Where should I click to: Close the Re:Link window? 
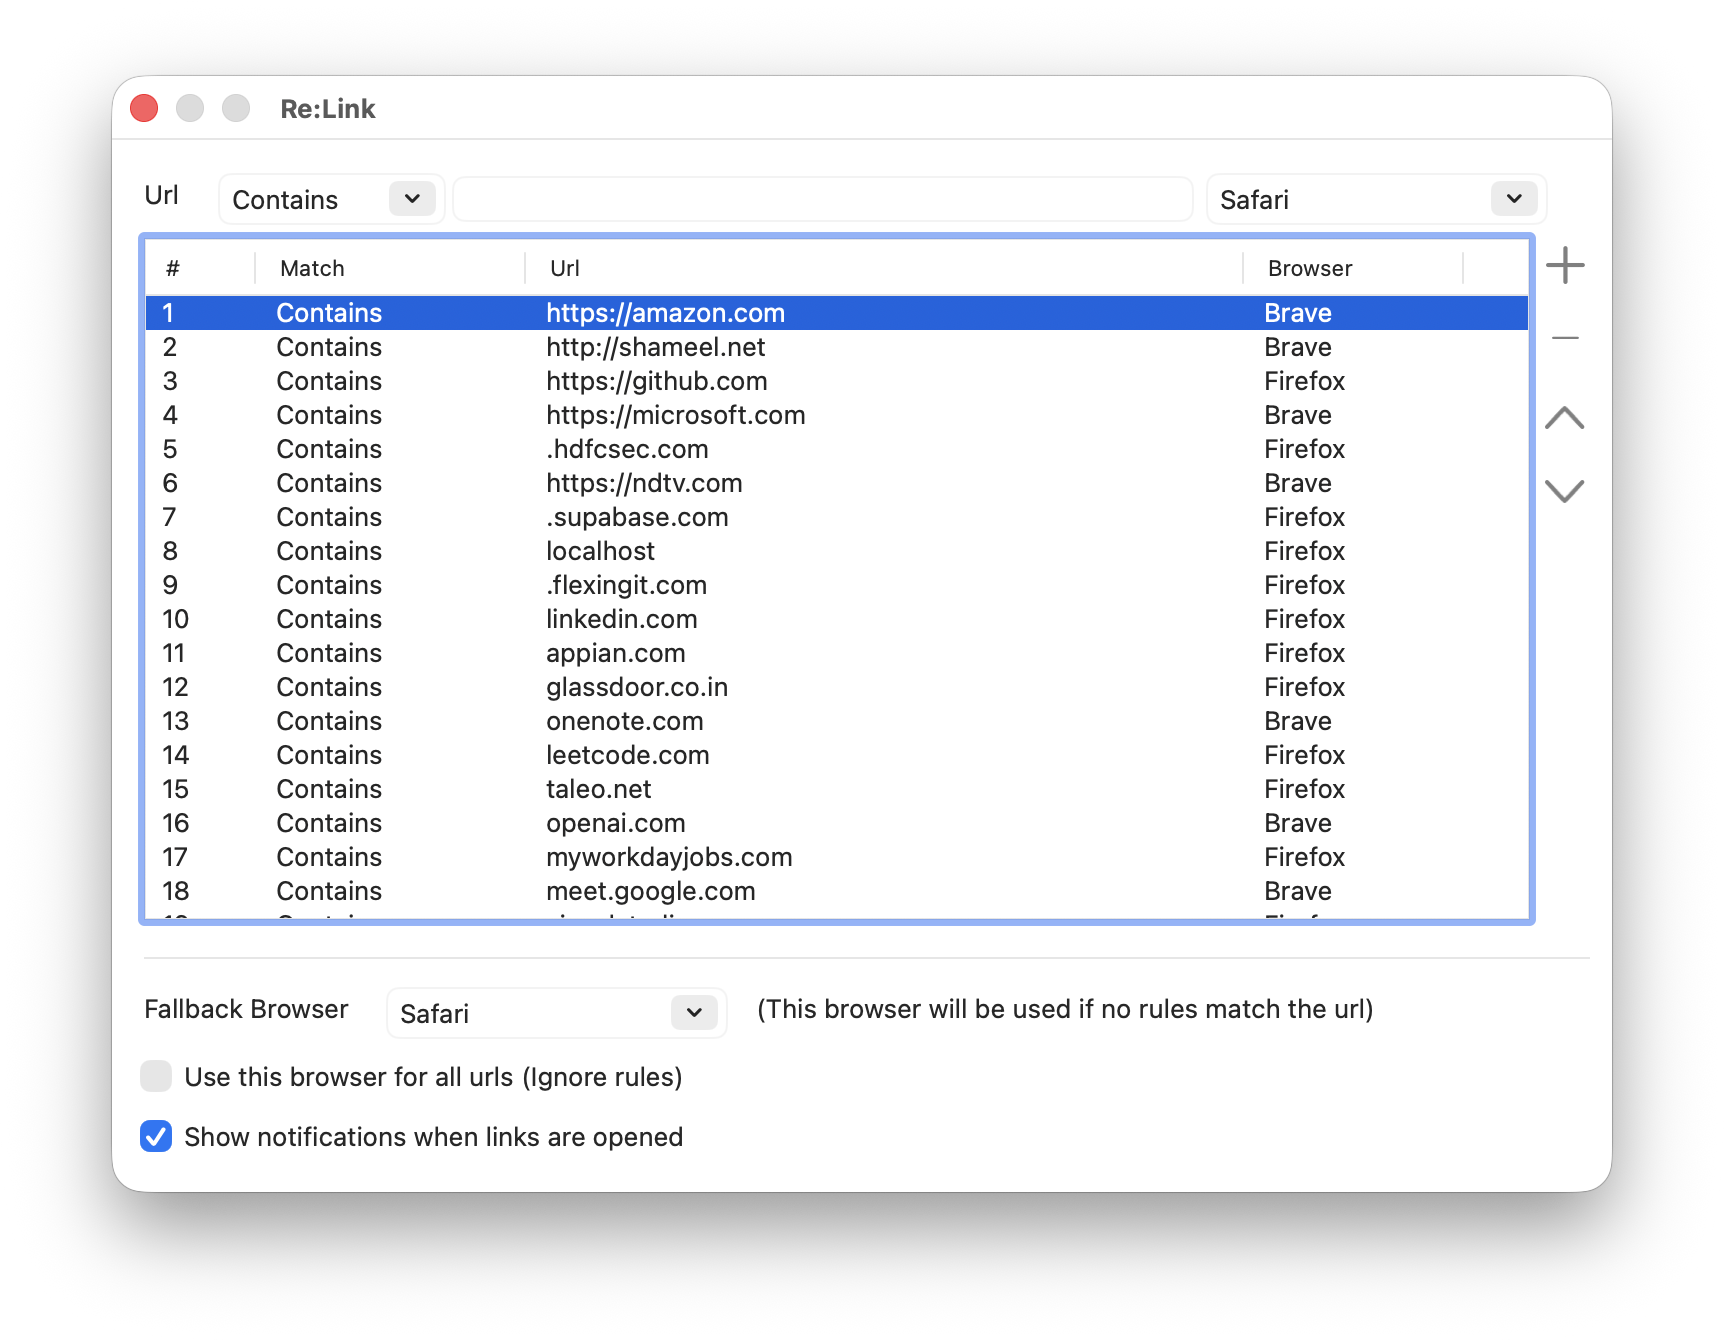point(144,108)
